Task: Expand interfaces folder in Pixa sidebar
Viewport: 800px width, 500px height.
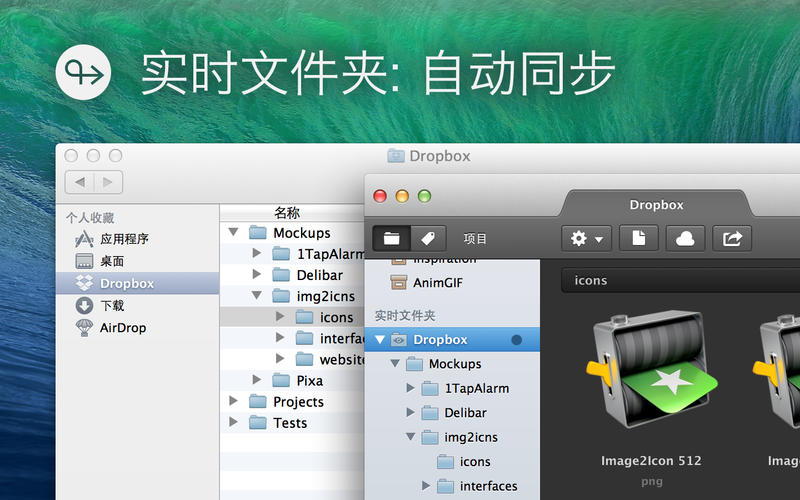Action: pos(426,486)
